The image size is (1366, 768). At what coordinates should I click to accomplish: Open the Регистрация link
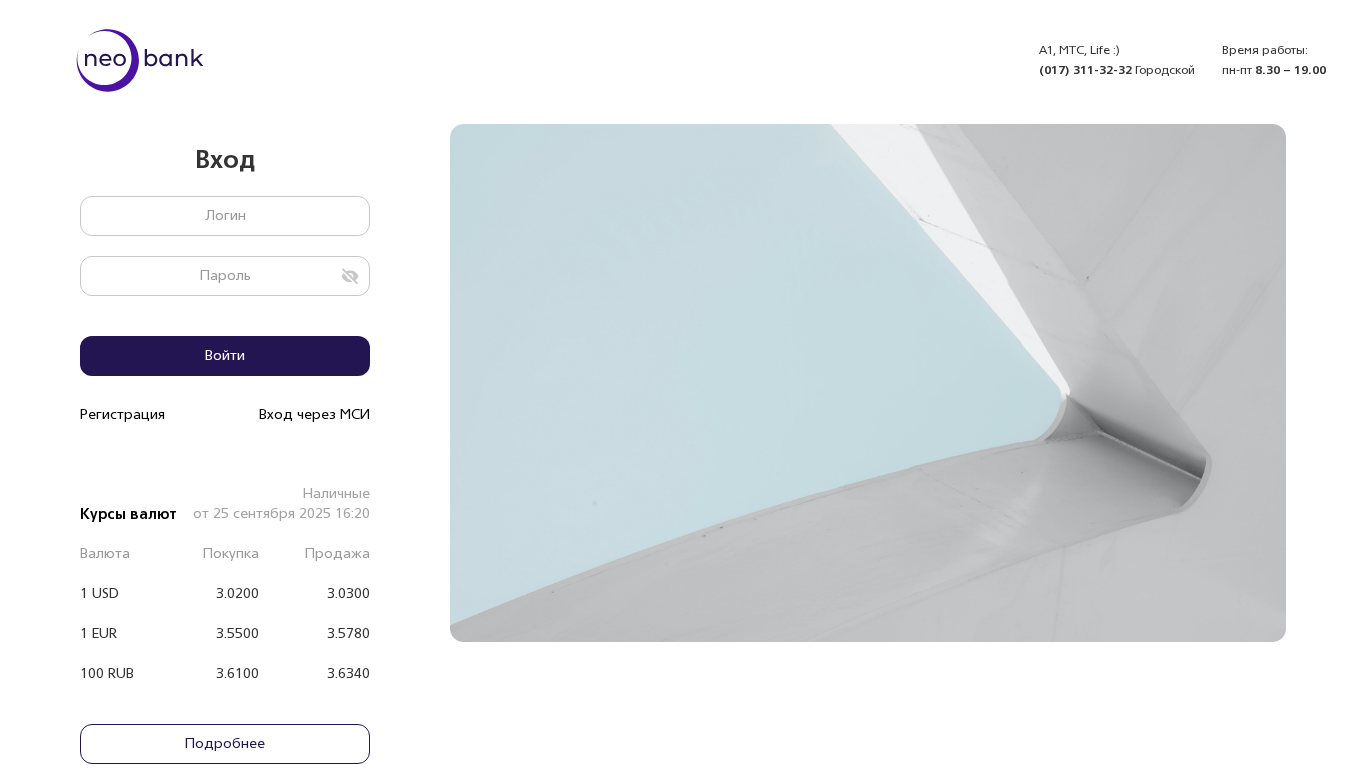(x=122, y=415)
